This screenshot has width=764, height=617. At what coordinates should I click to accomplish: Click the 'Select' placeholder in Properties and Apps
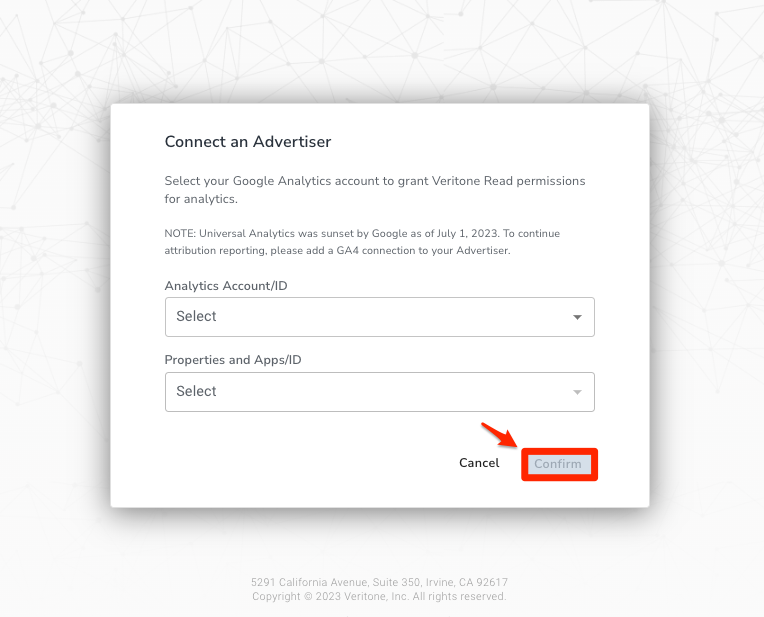point(196,392)
